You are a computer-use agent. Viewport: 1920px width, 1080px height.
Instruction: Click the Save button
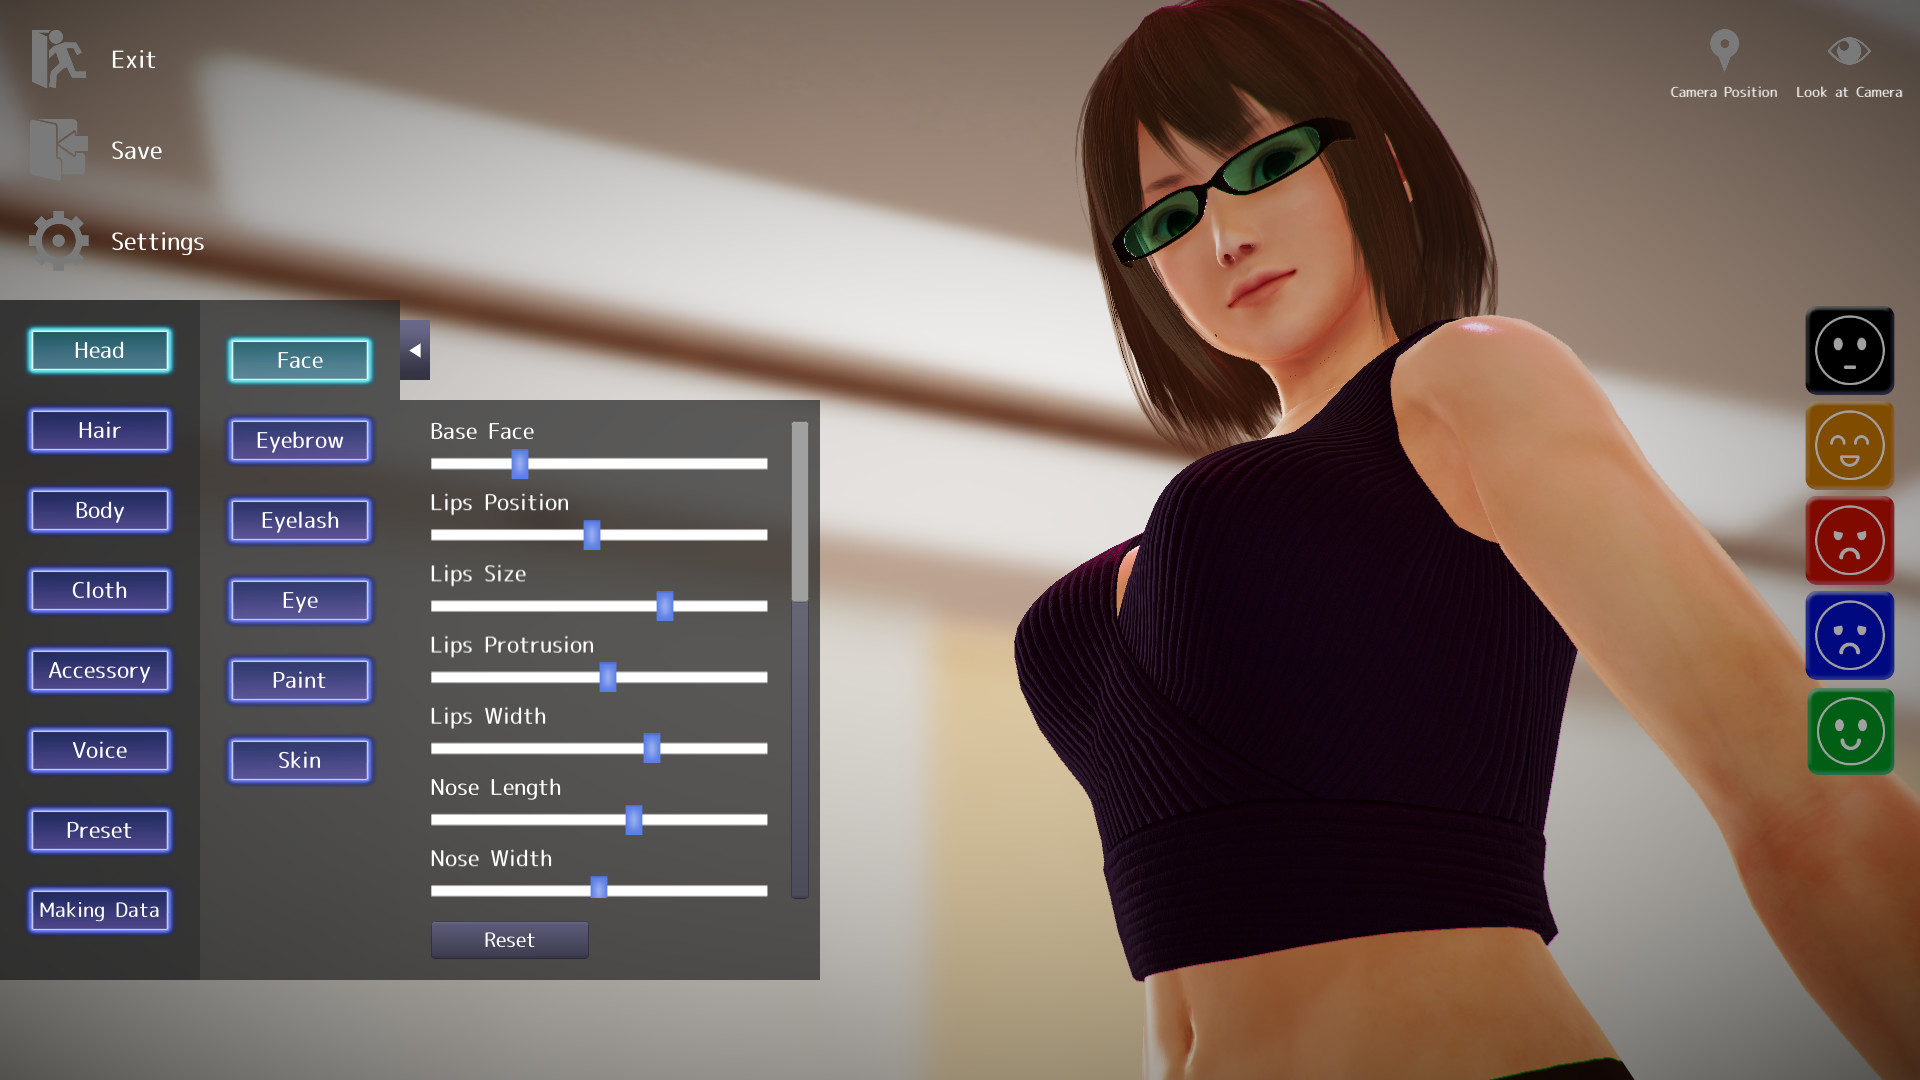click(137, 149)
